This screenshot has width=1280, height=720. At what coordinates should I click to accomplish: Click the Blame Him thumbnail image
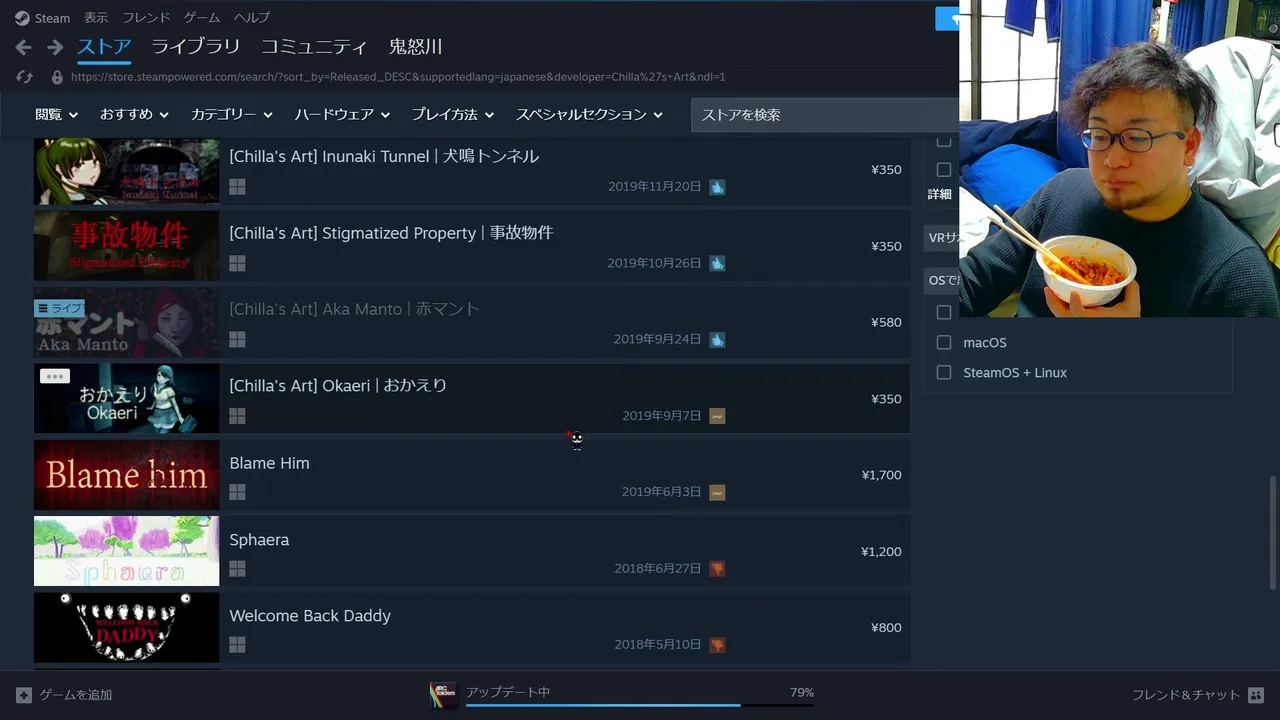click(126, 475)
